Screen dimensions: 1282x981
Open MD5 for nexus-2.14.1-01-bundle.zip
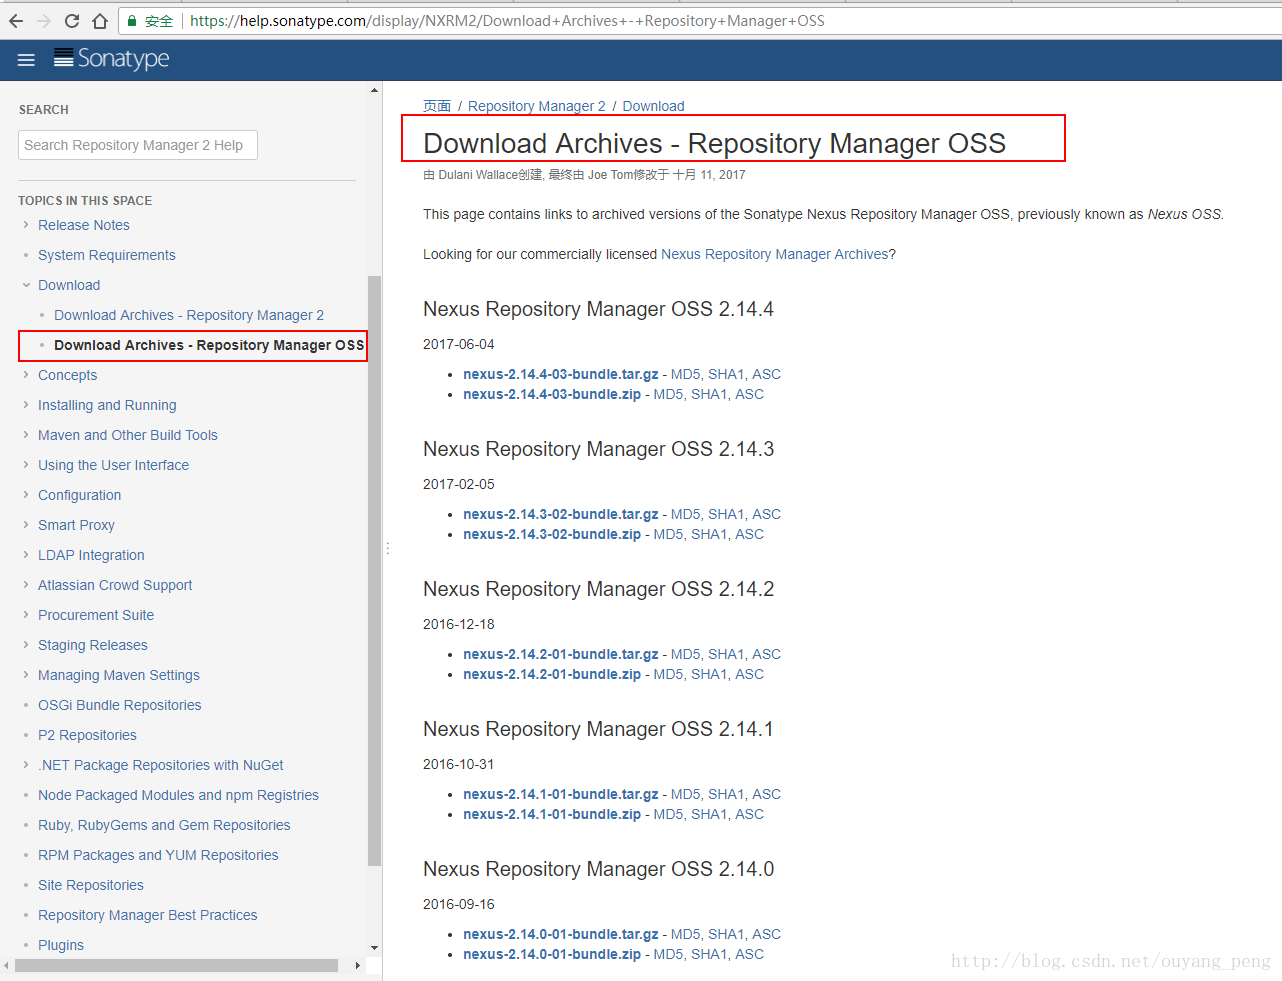pyautogui.click(x=668, y=814)
